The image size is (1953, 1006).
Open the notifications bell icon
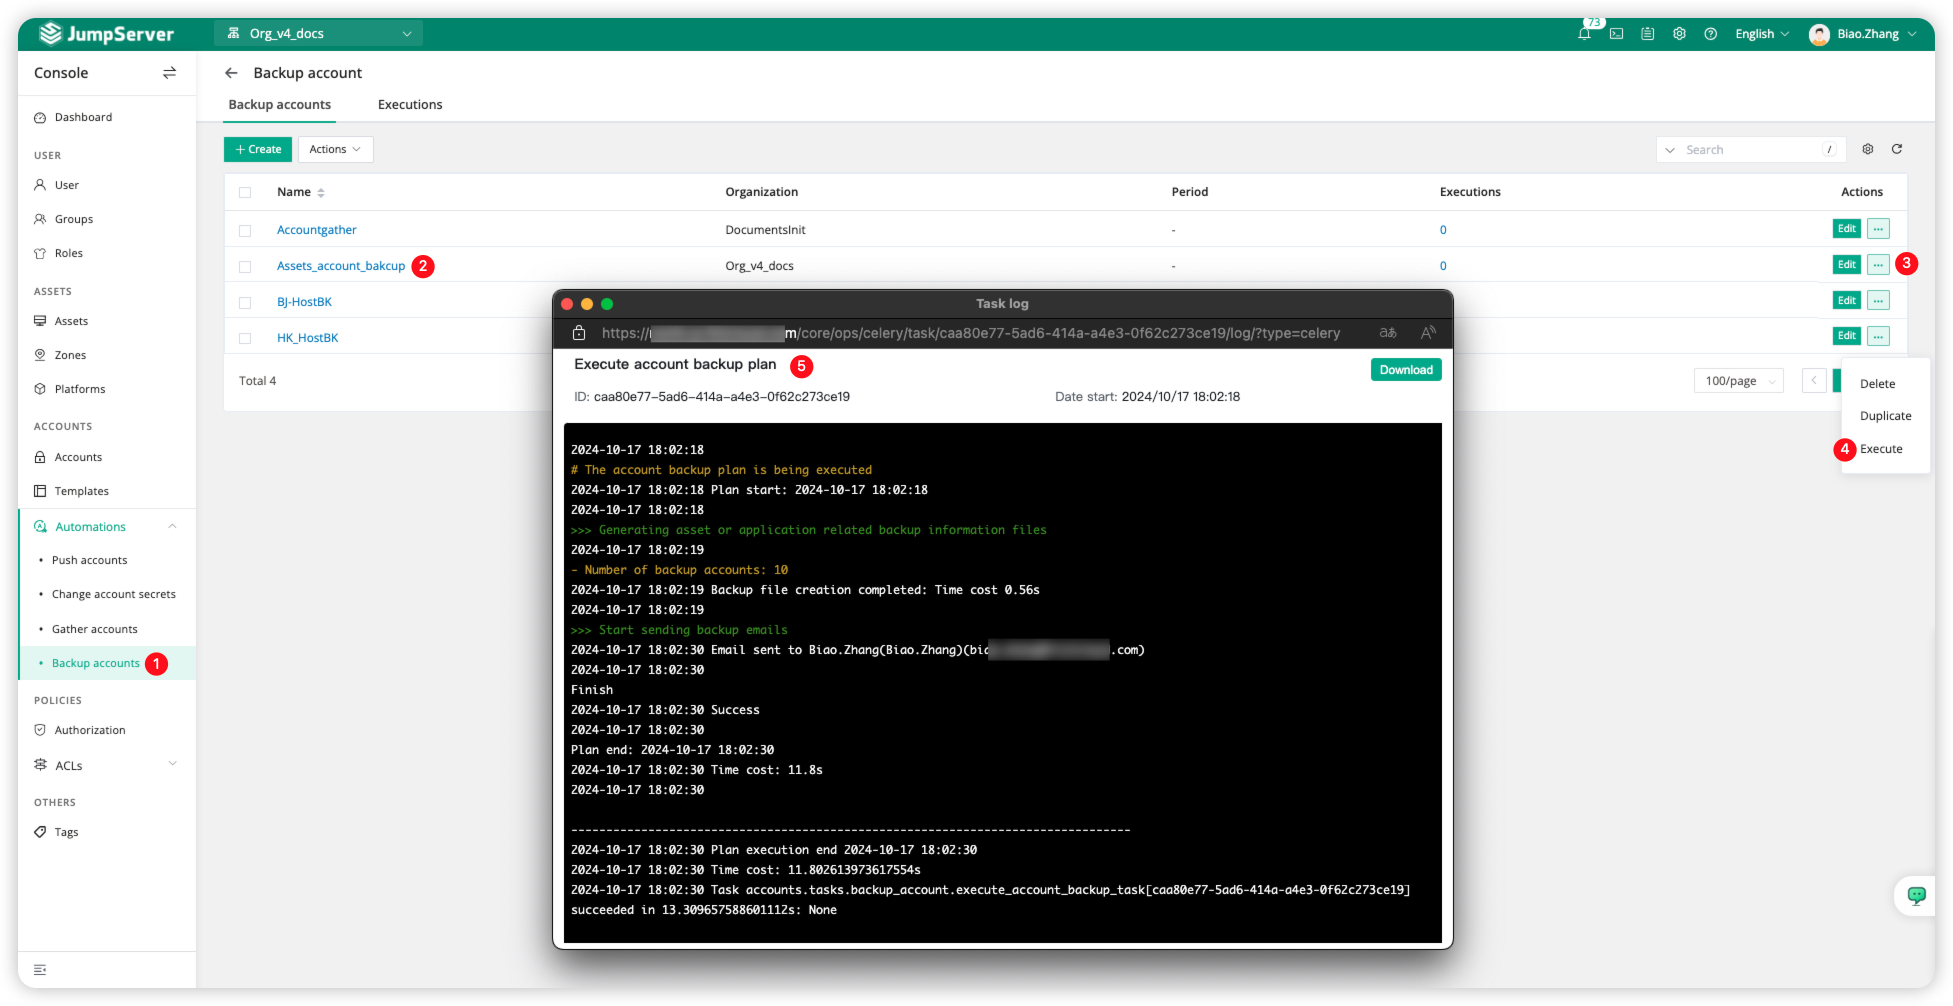tap(1584, 34)
